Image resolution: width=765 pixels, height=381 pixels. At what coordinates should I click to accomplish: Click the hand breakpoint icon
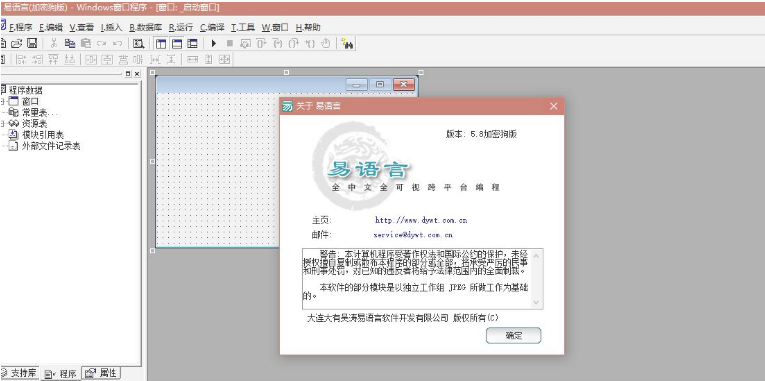pyautogui.click(x=325, y=43)
